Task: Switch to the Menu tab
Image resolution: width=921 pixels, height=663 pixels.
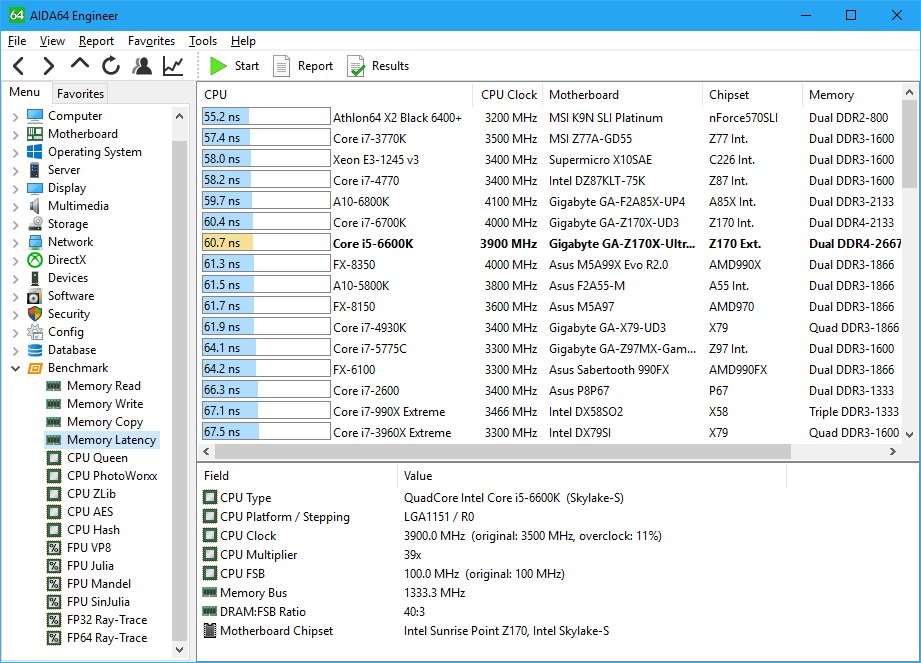Action: click(25, 92)
